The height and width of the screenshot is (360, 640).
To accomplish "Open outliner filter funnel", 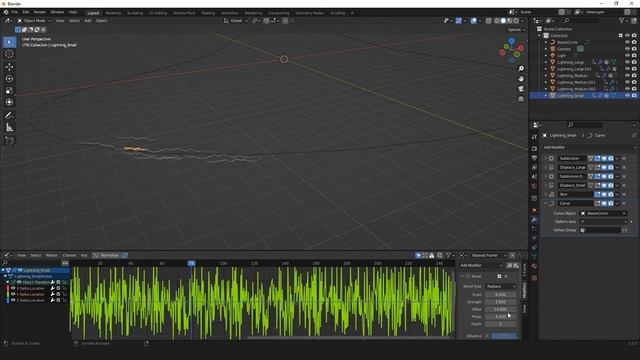I will click(622, 20).
